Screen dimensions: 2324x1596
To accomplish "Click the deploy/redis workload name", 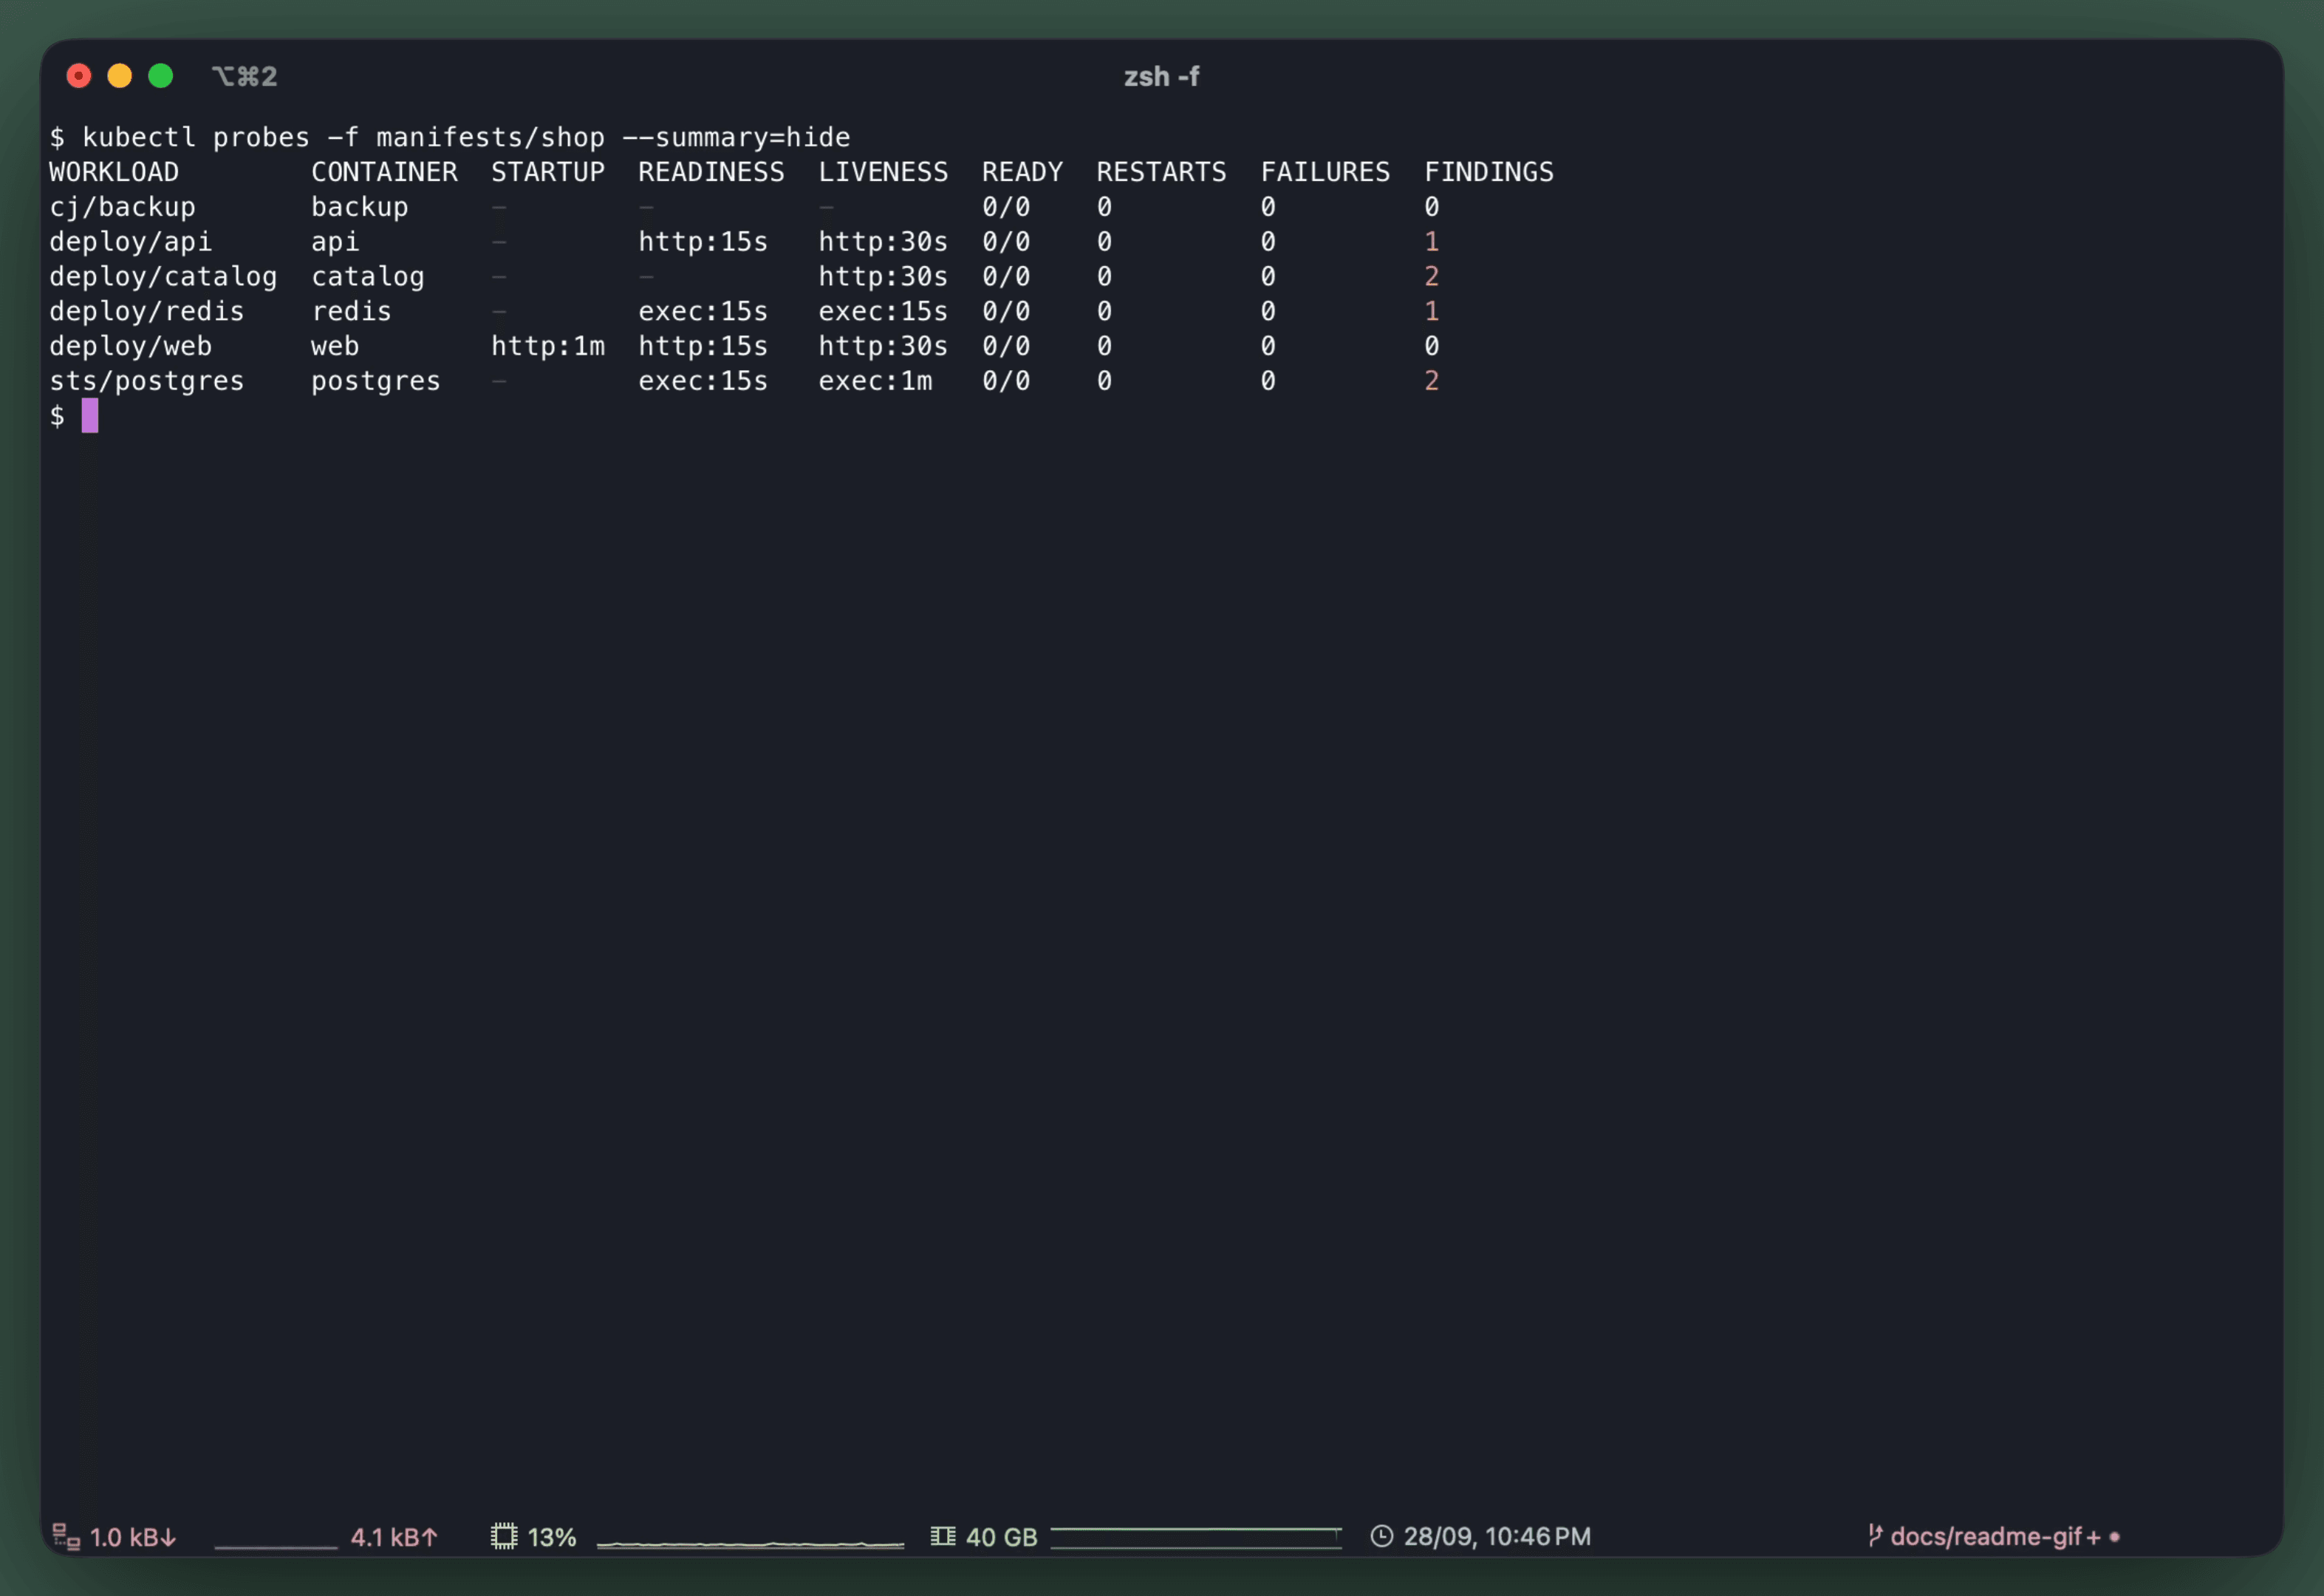I will (x=147, y=312).
